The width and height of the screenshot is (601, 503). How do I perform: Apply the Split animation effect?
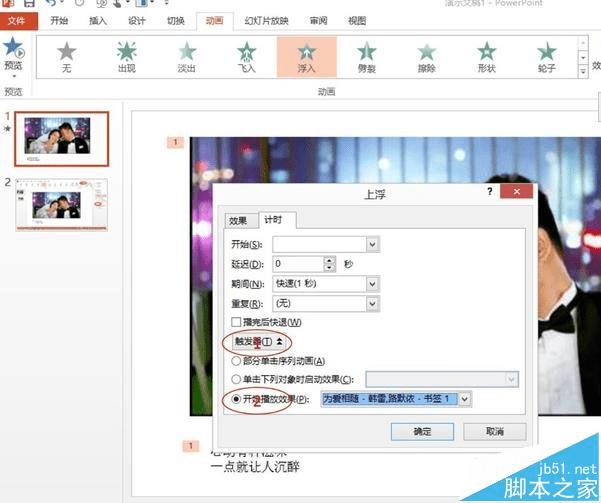pos(366,57)
